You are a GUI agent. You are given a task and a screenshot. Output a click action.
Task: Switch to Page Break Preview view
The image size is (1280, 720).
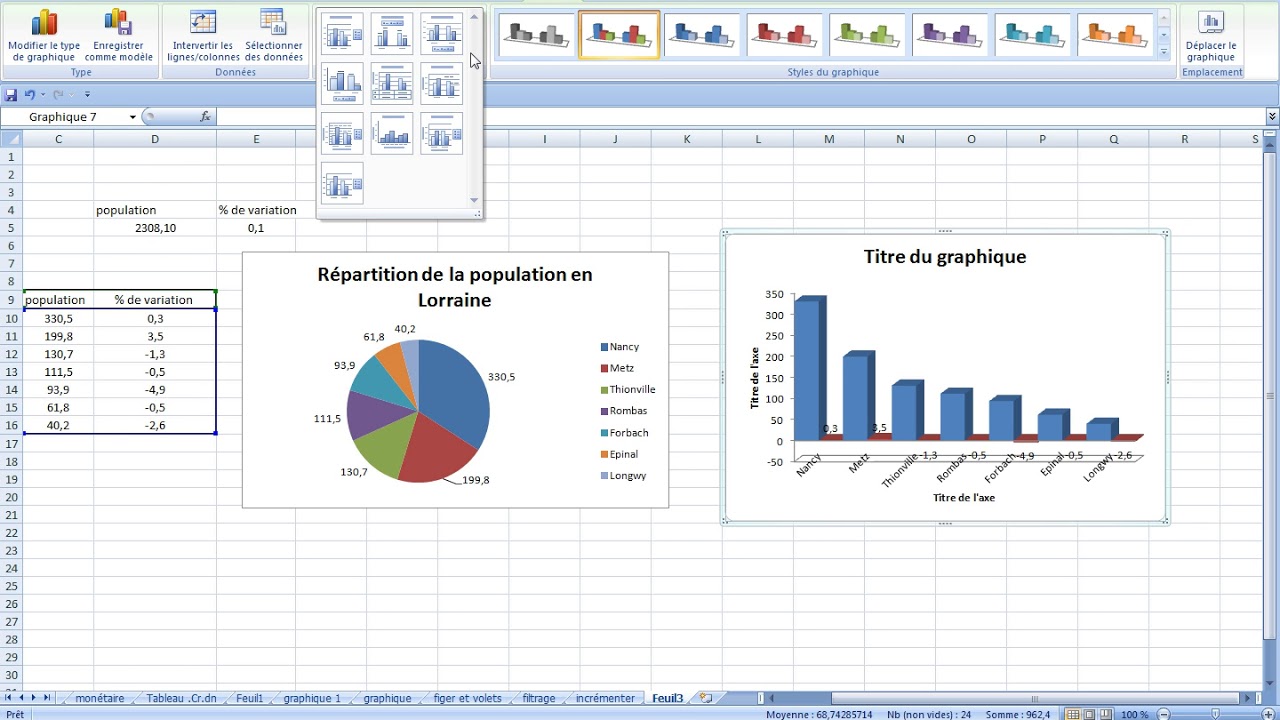[1105, 714]
